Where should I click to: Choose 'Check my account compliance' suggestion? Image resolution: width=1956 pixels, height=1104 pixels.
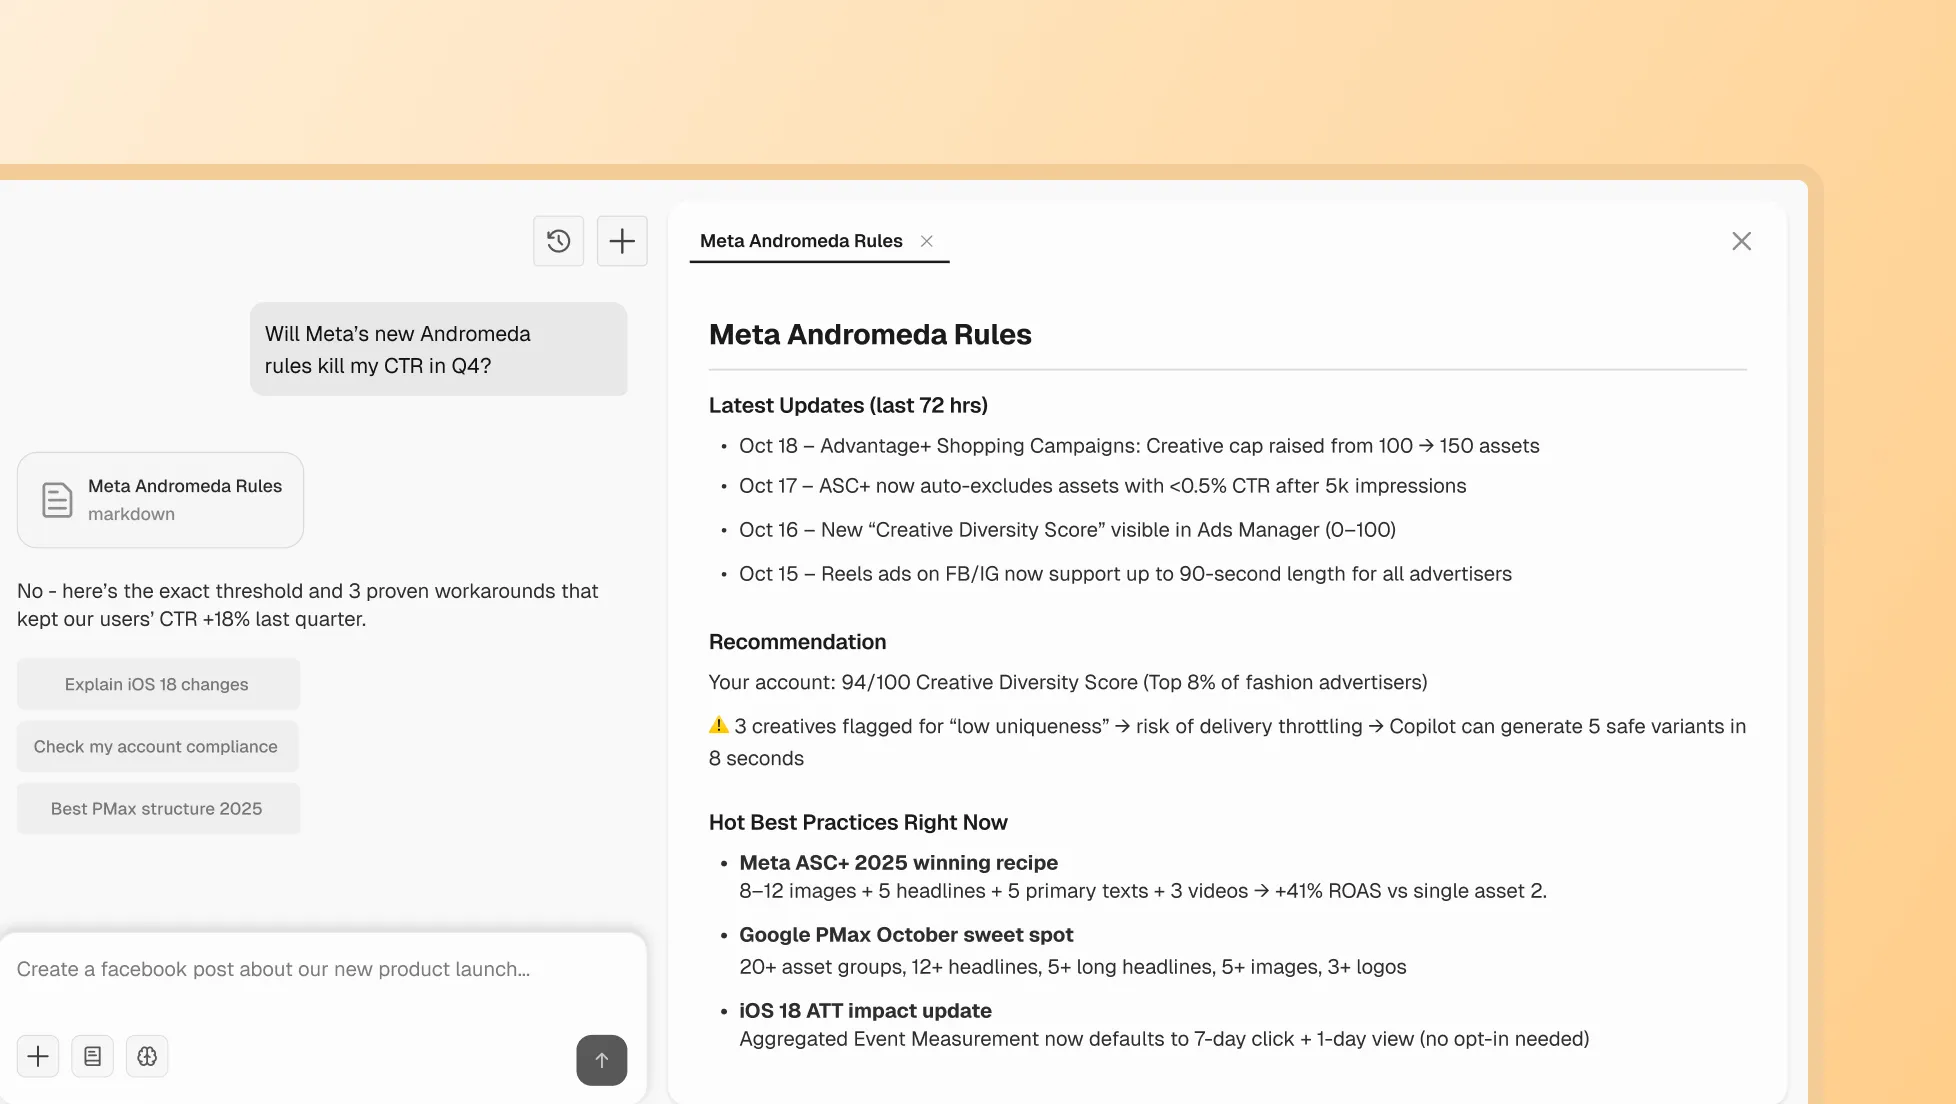tap(156, 746)
